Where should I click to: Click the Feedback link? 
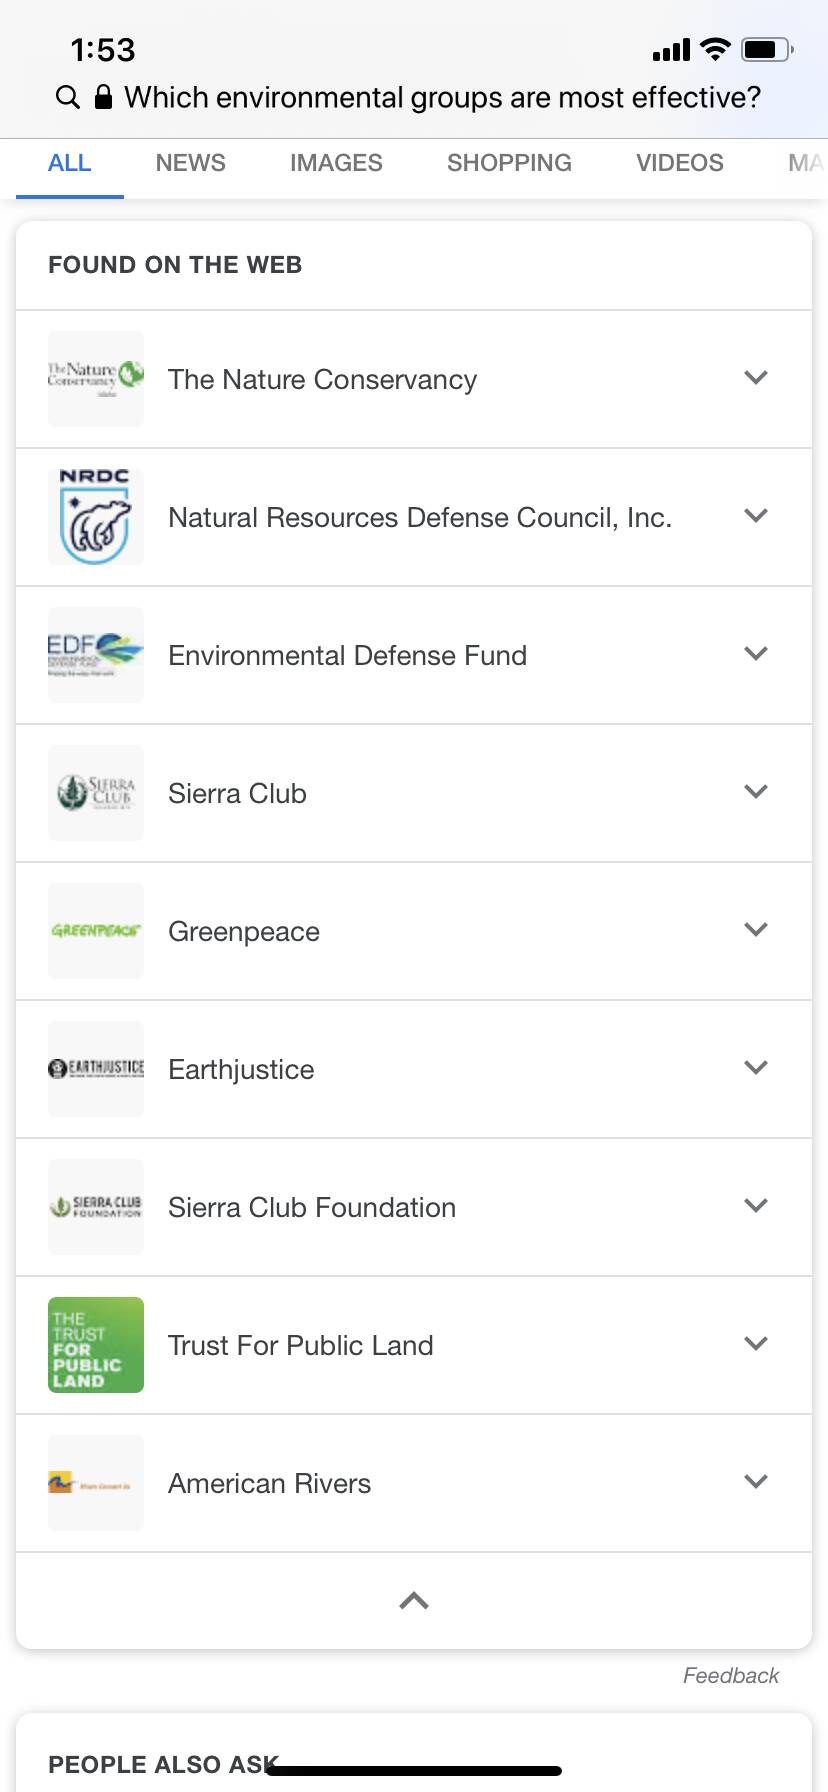pyautogui.click(x=731, y=1676)
